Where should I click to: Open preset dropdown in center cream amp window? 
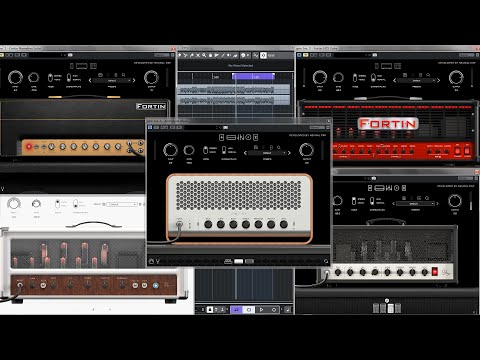[x=267, y=153]
